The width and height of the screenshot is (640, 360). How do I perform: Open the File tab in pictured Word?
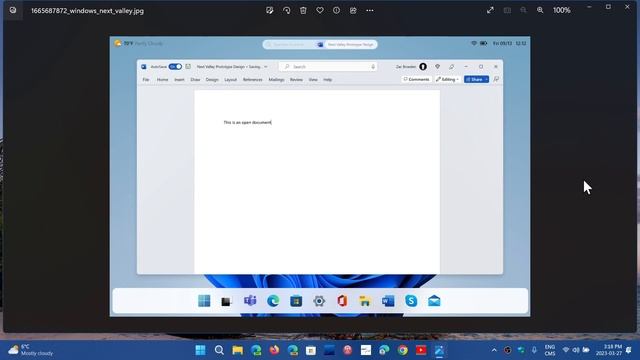coord(146,80)
